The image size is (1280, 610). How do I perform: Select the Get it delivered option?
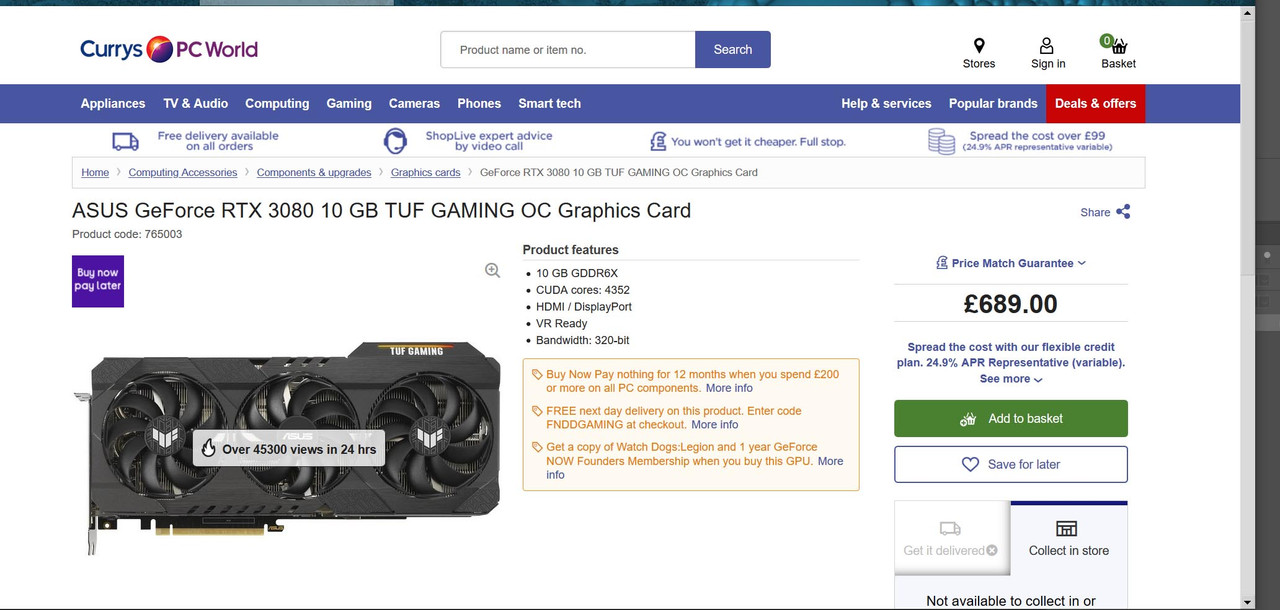[951, 541]
